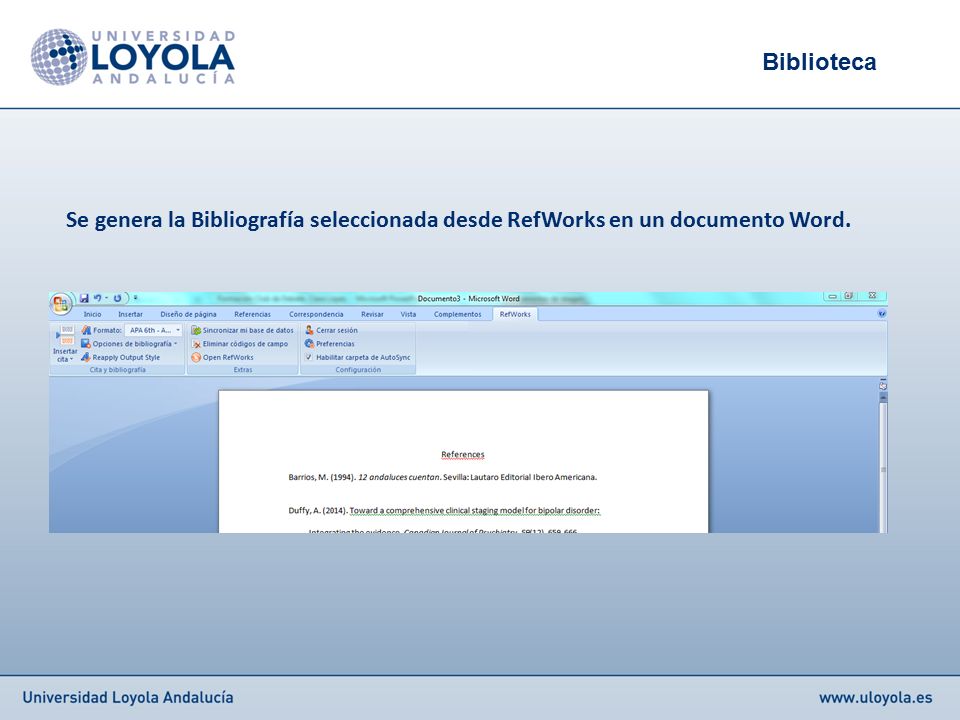Image resolution: width=960 pixels, height=720 pixels.
Task: Click the Sincronizar mi base de datos icon
Action: tap(196, 330)
